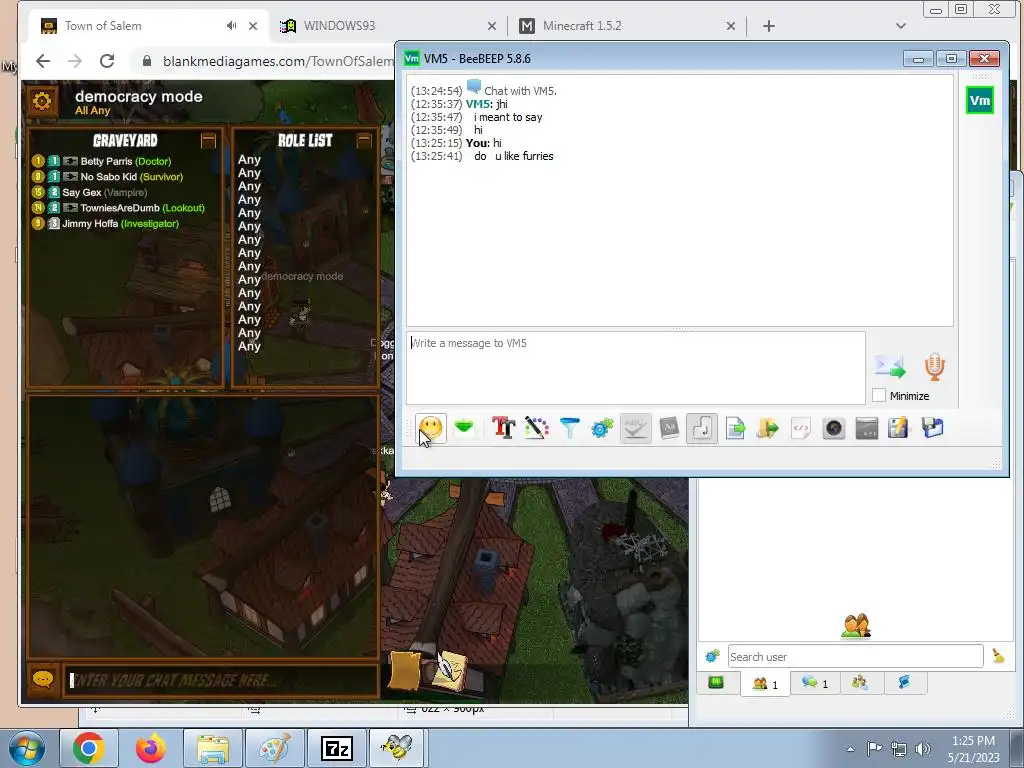The image size is (1024, 768).
Task: Click the blankmediagames.com address bar
Action: pos(278,61)
